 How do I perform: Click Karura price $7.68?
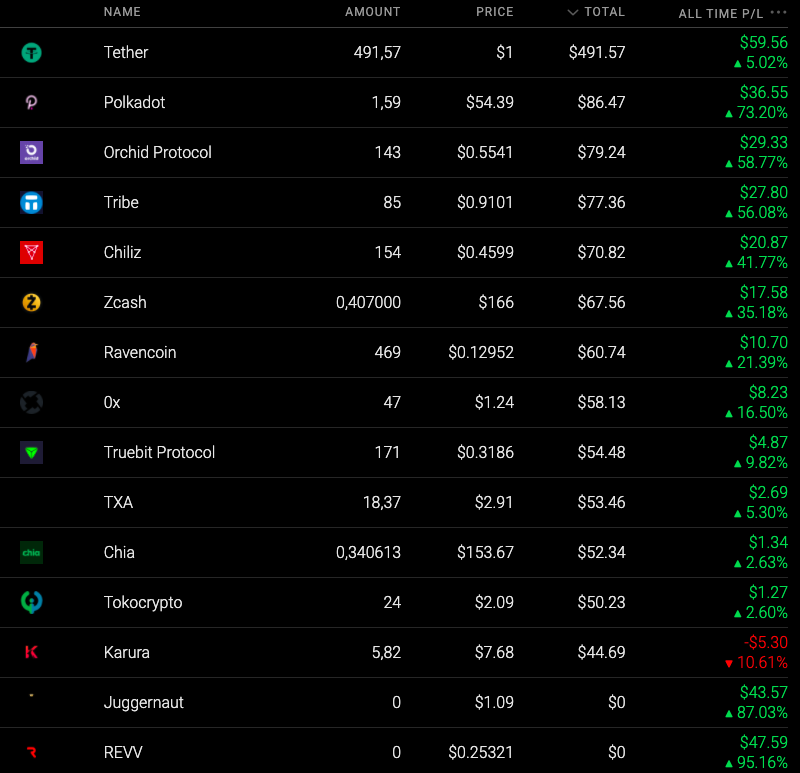494,653
